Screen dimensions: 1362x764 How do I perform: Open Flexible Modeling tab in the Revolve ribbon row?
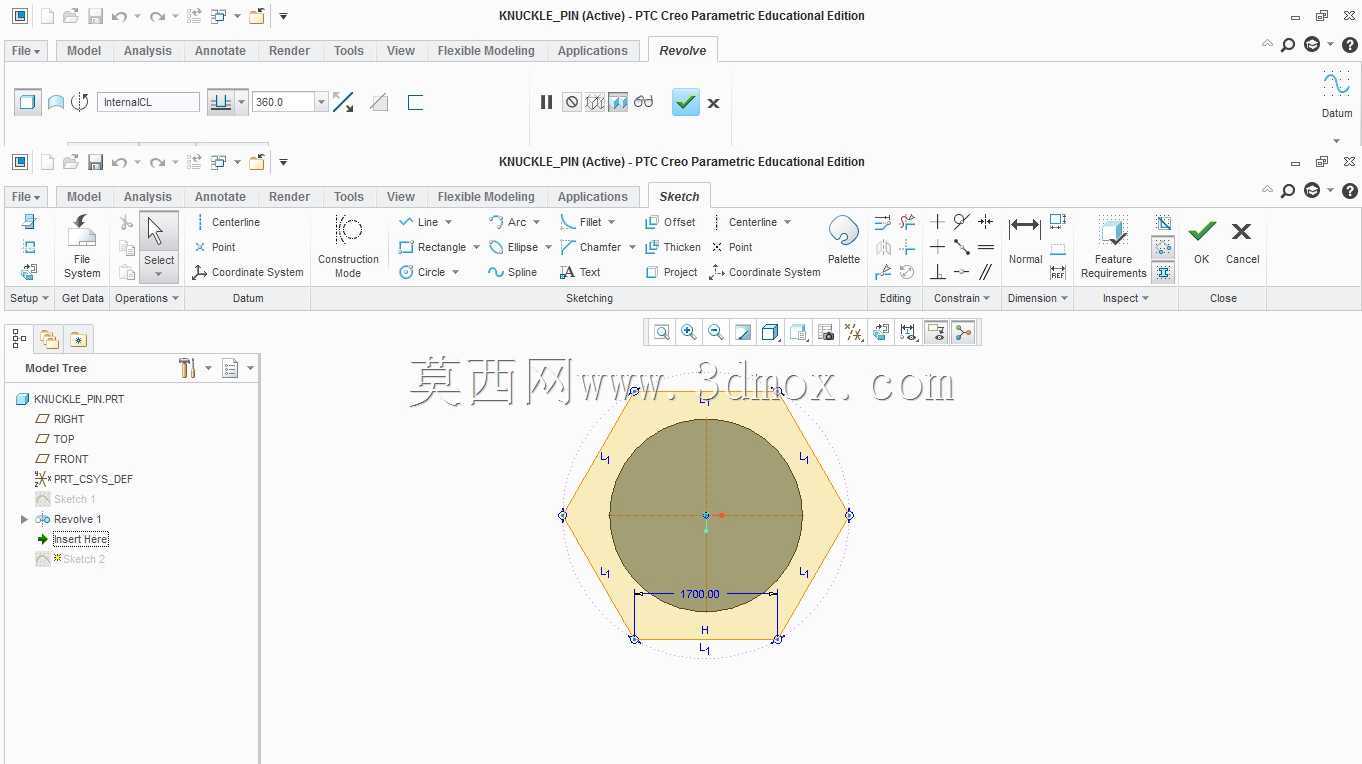(x=486, y=51)
